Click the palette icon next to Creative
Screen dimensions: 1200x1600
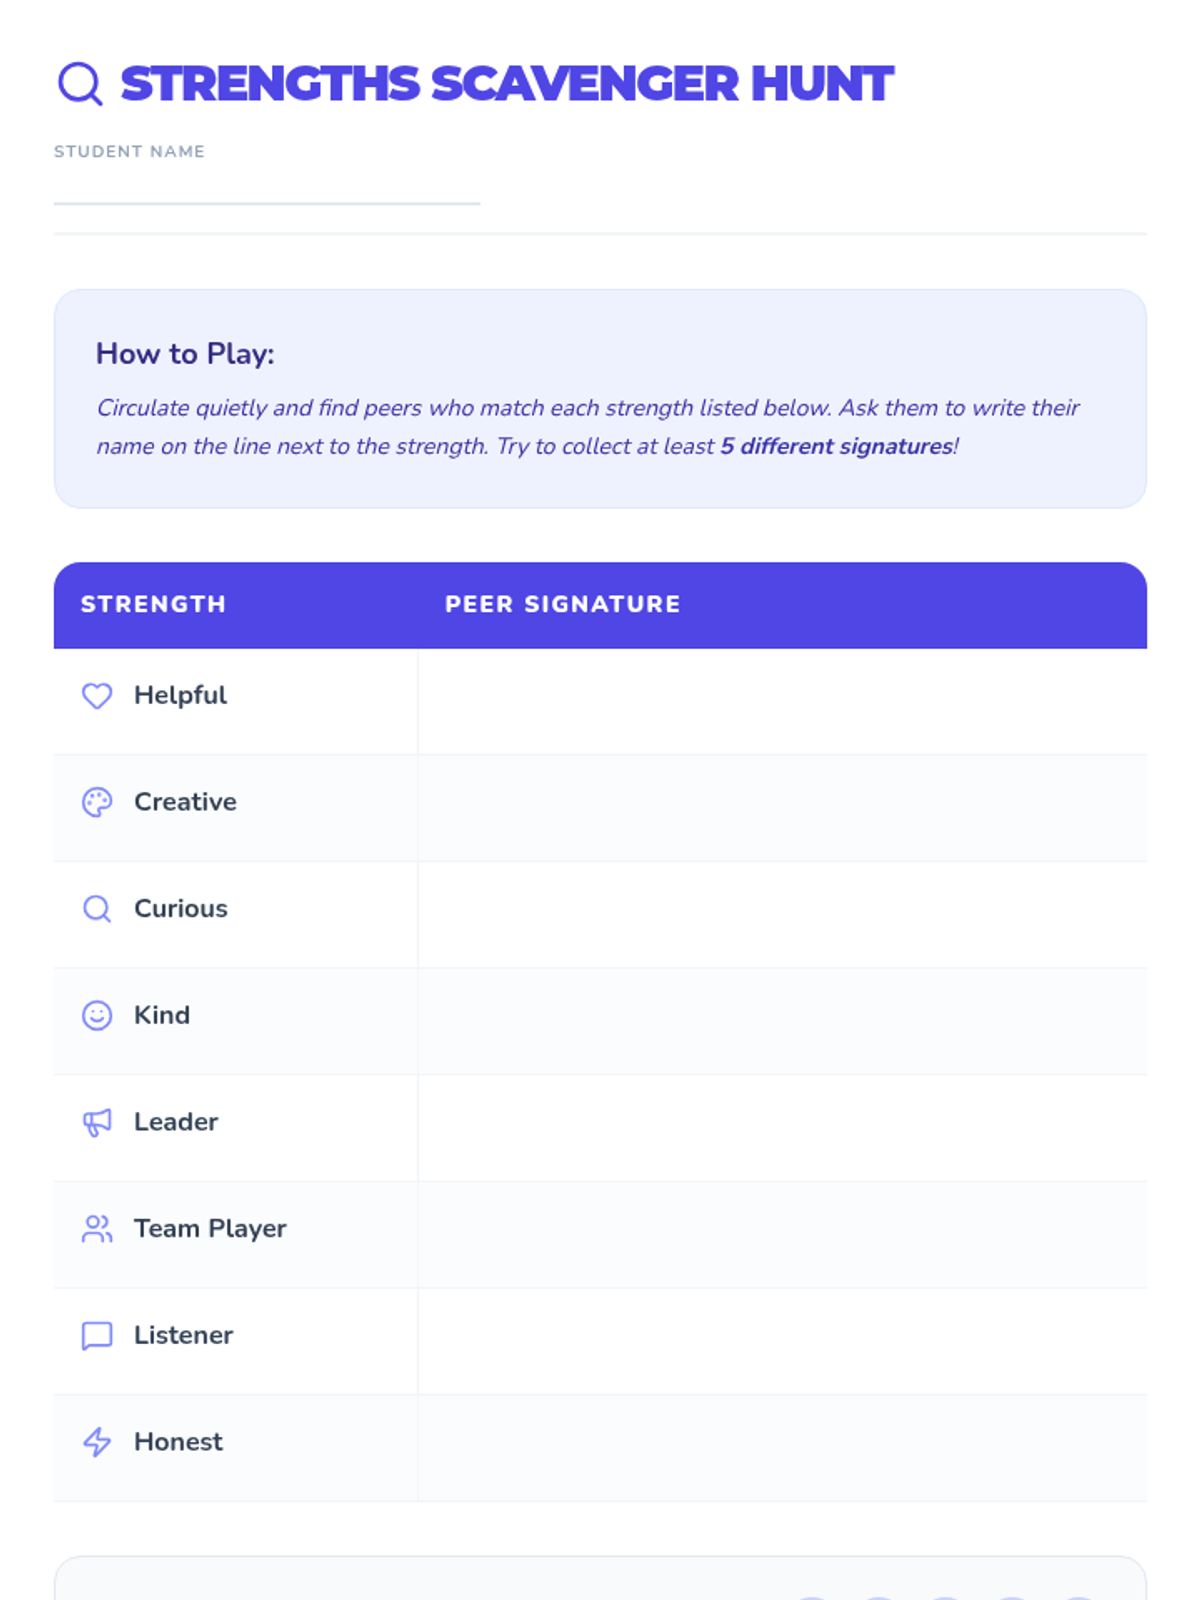coord(97,802)
